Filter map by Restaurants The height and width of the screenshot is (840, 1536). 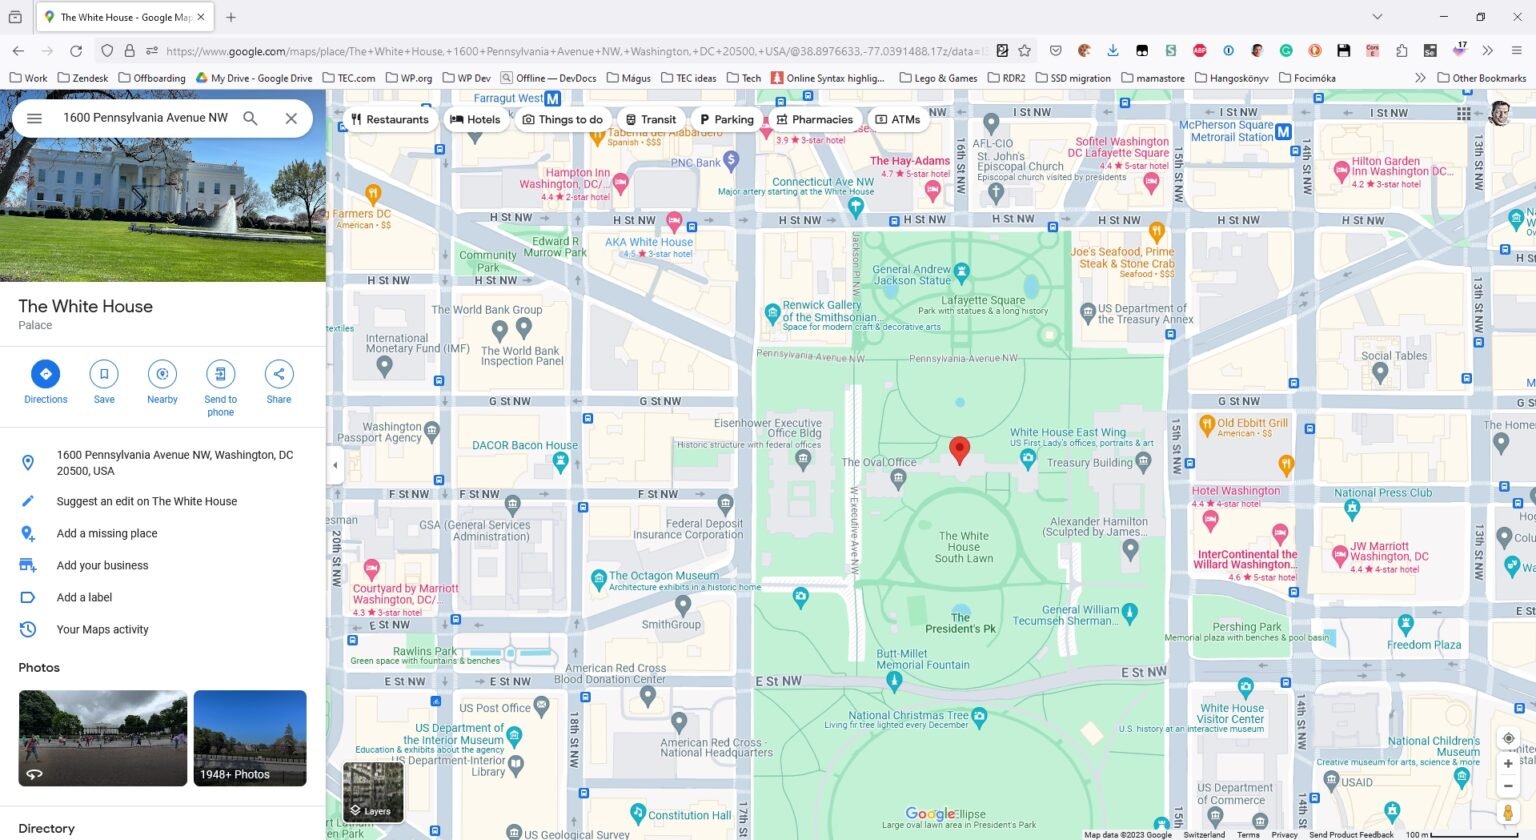[x=389, y=119]
